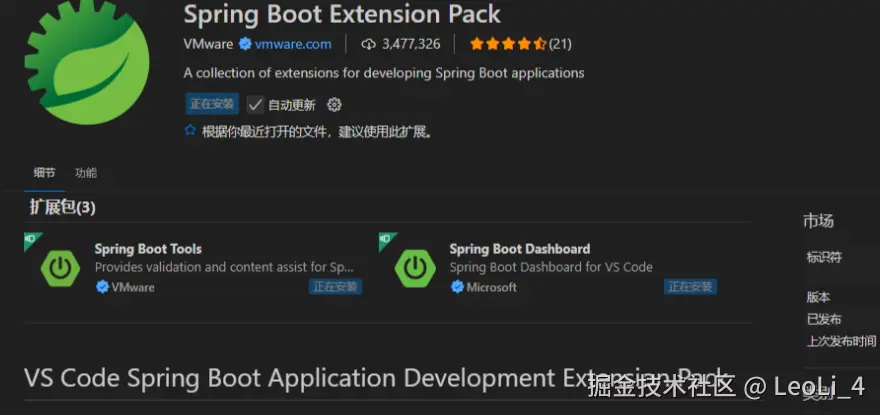Switch to the 功能 tab
Viewport: 880px width, 415px height.
coord(86,173)
